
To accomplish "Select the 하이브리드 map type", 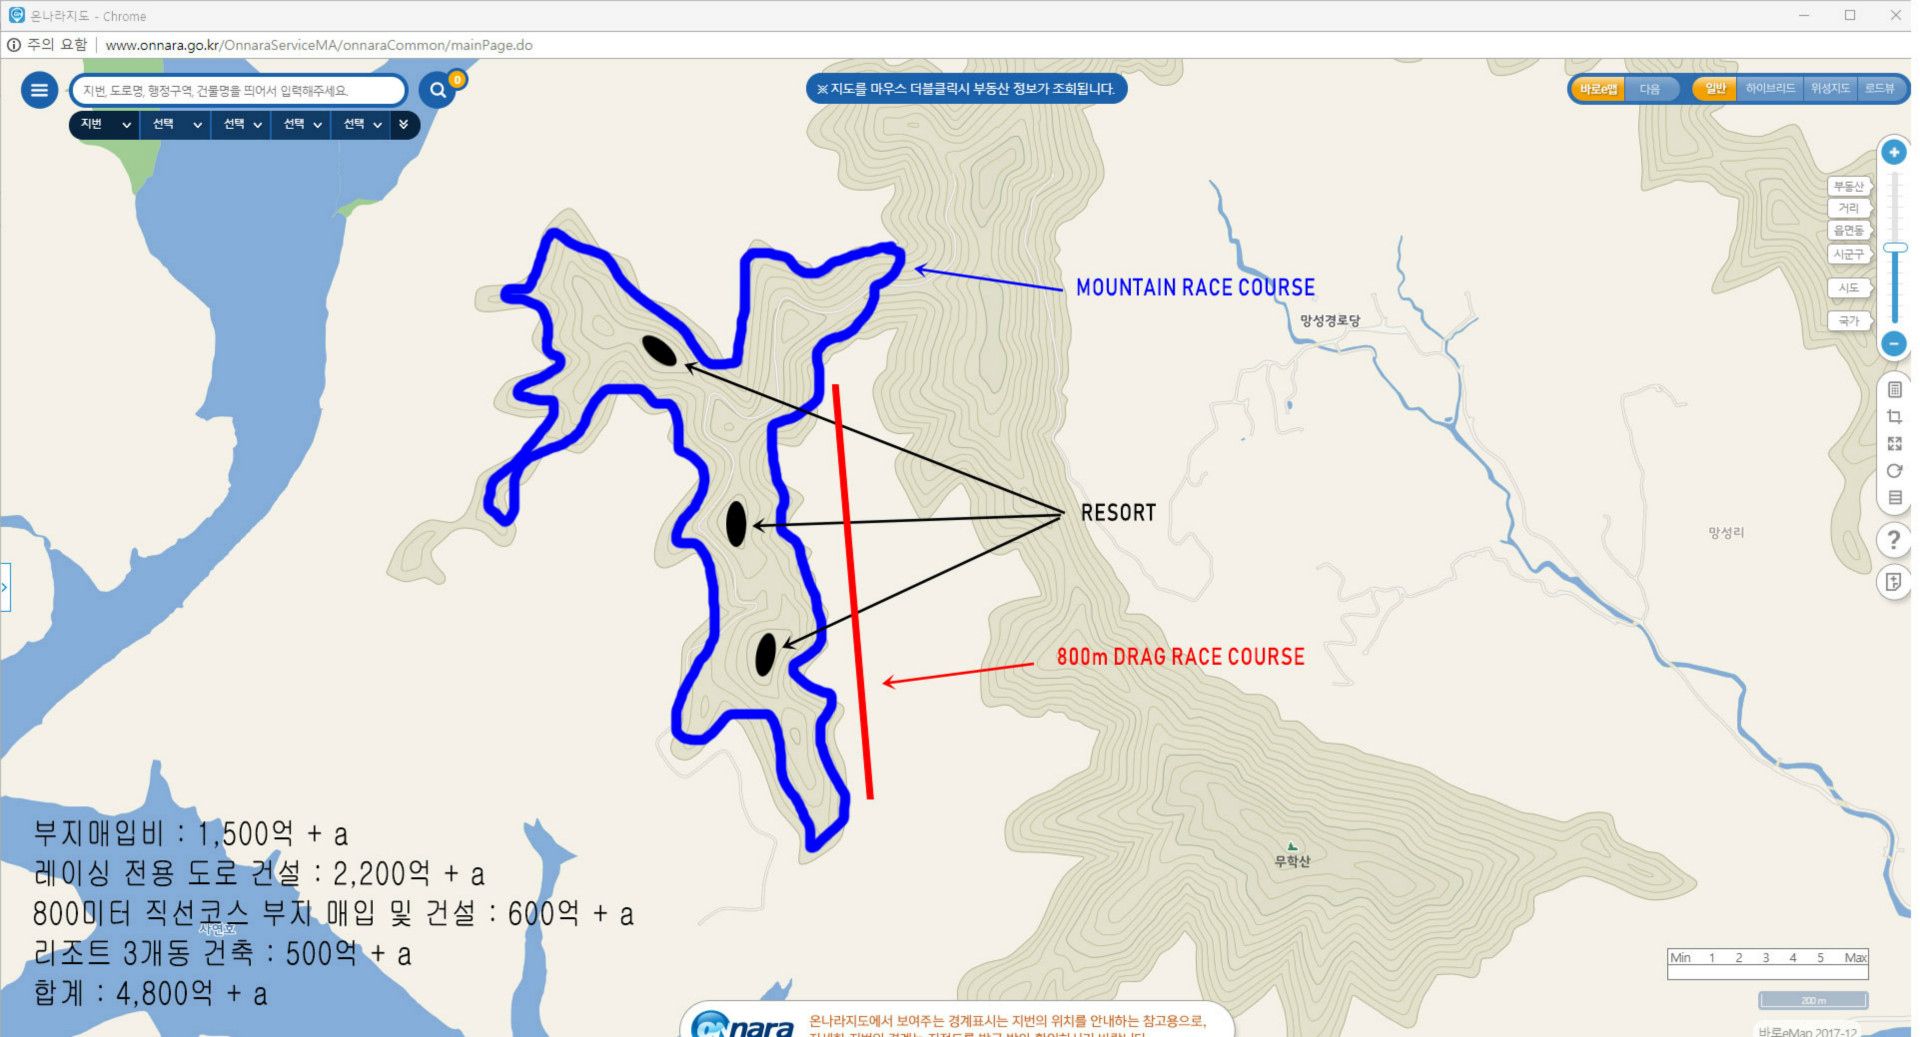I will 1770,88.
